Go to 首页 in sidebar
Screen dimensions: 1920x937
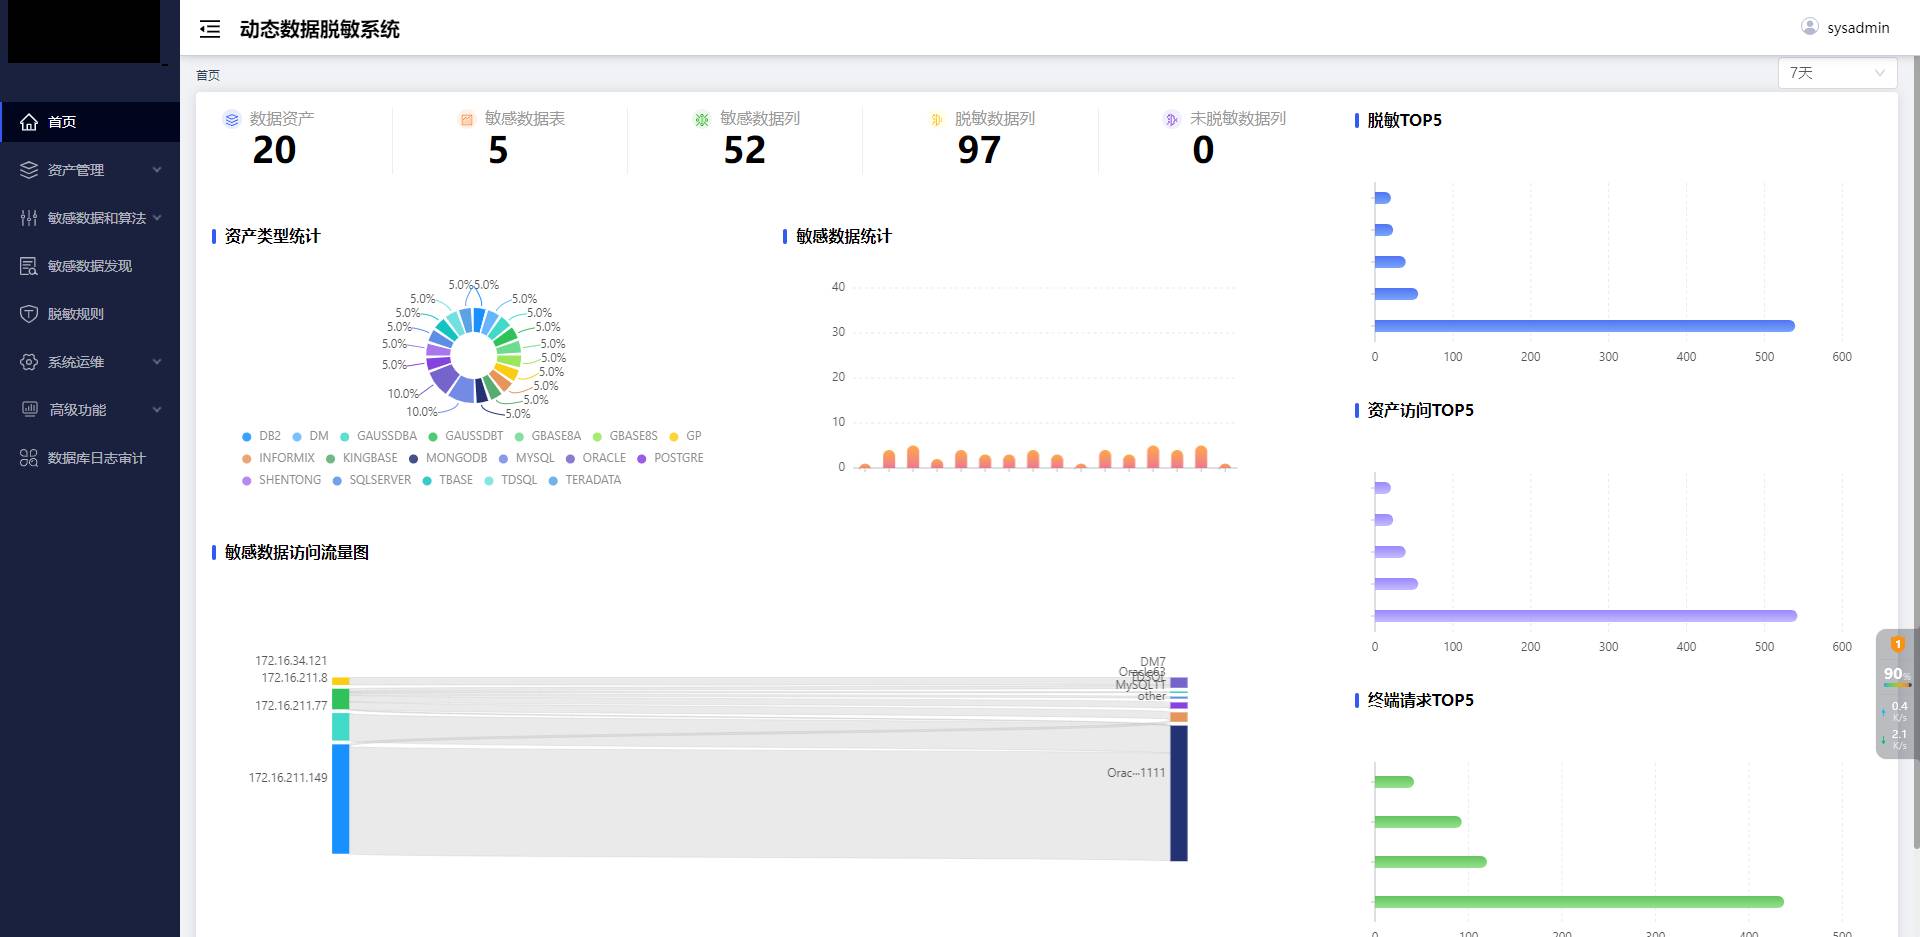(x=90, y=122)
